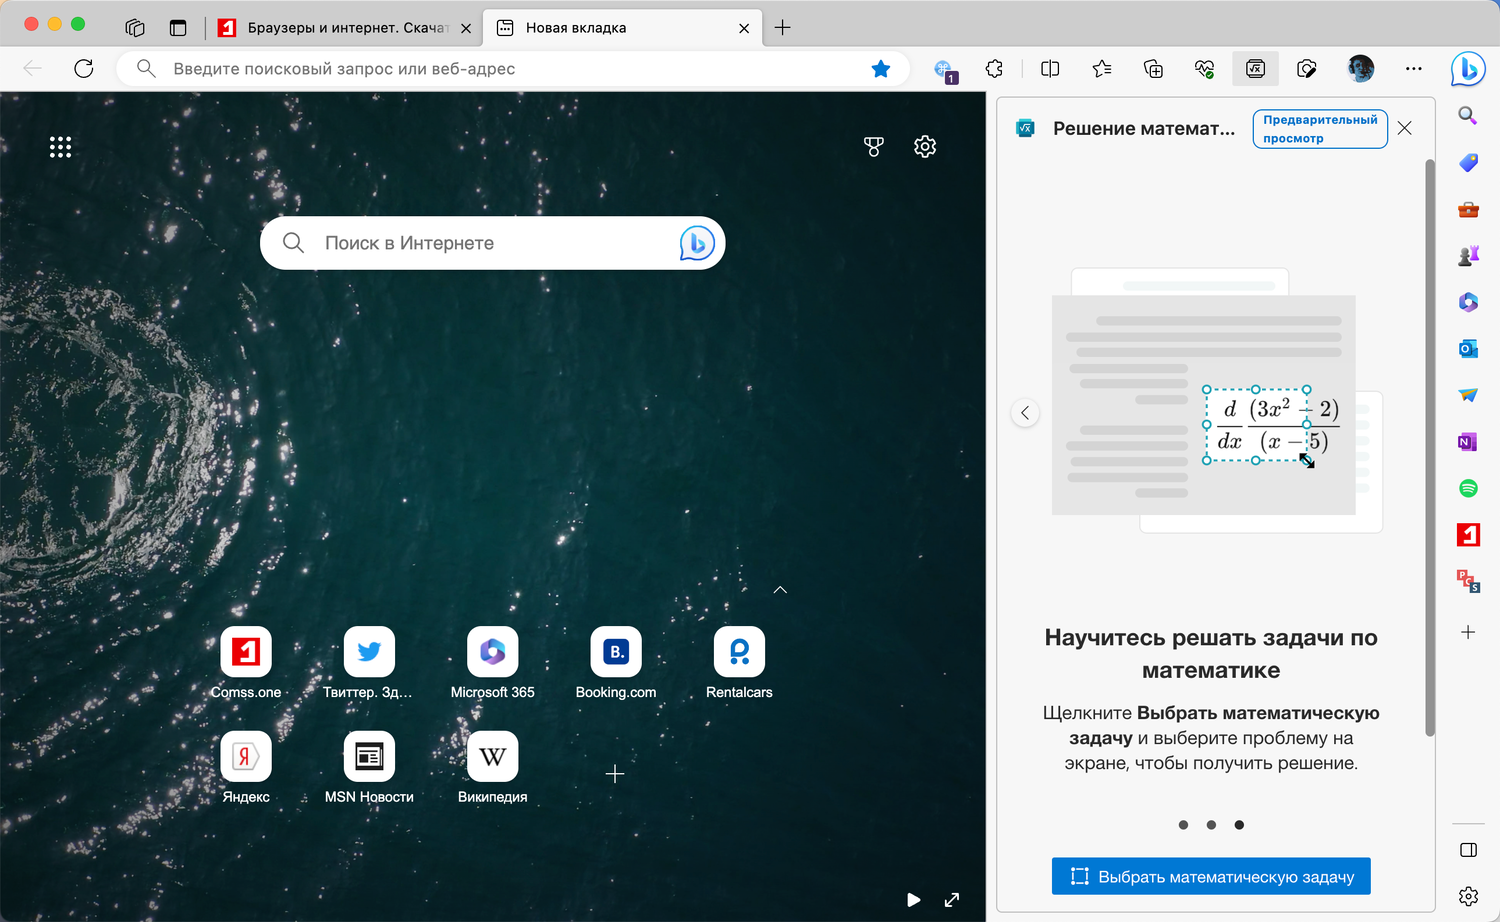The image size is (1500, 922).
Task: Click the Bing Copilot sidebar button
Action: coord(1468,69)
